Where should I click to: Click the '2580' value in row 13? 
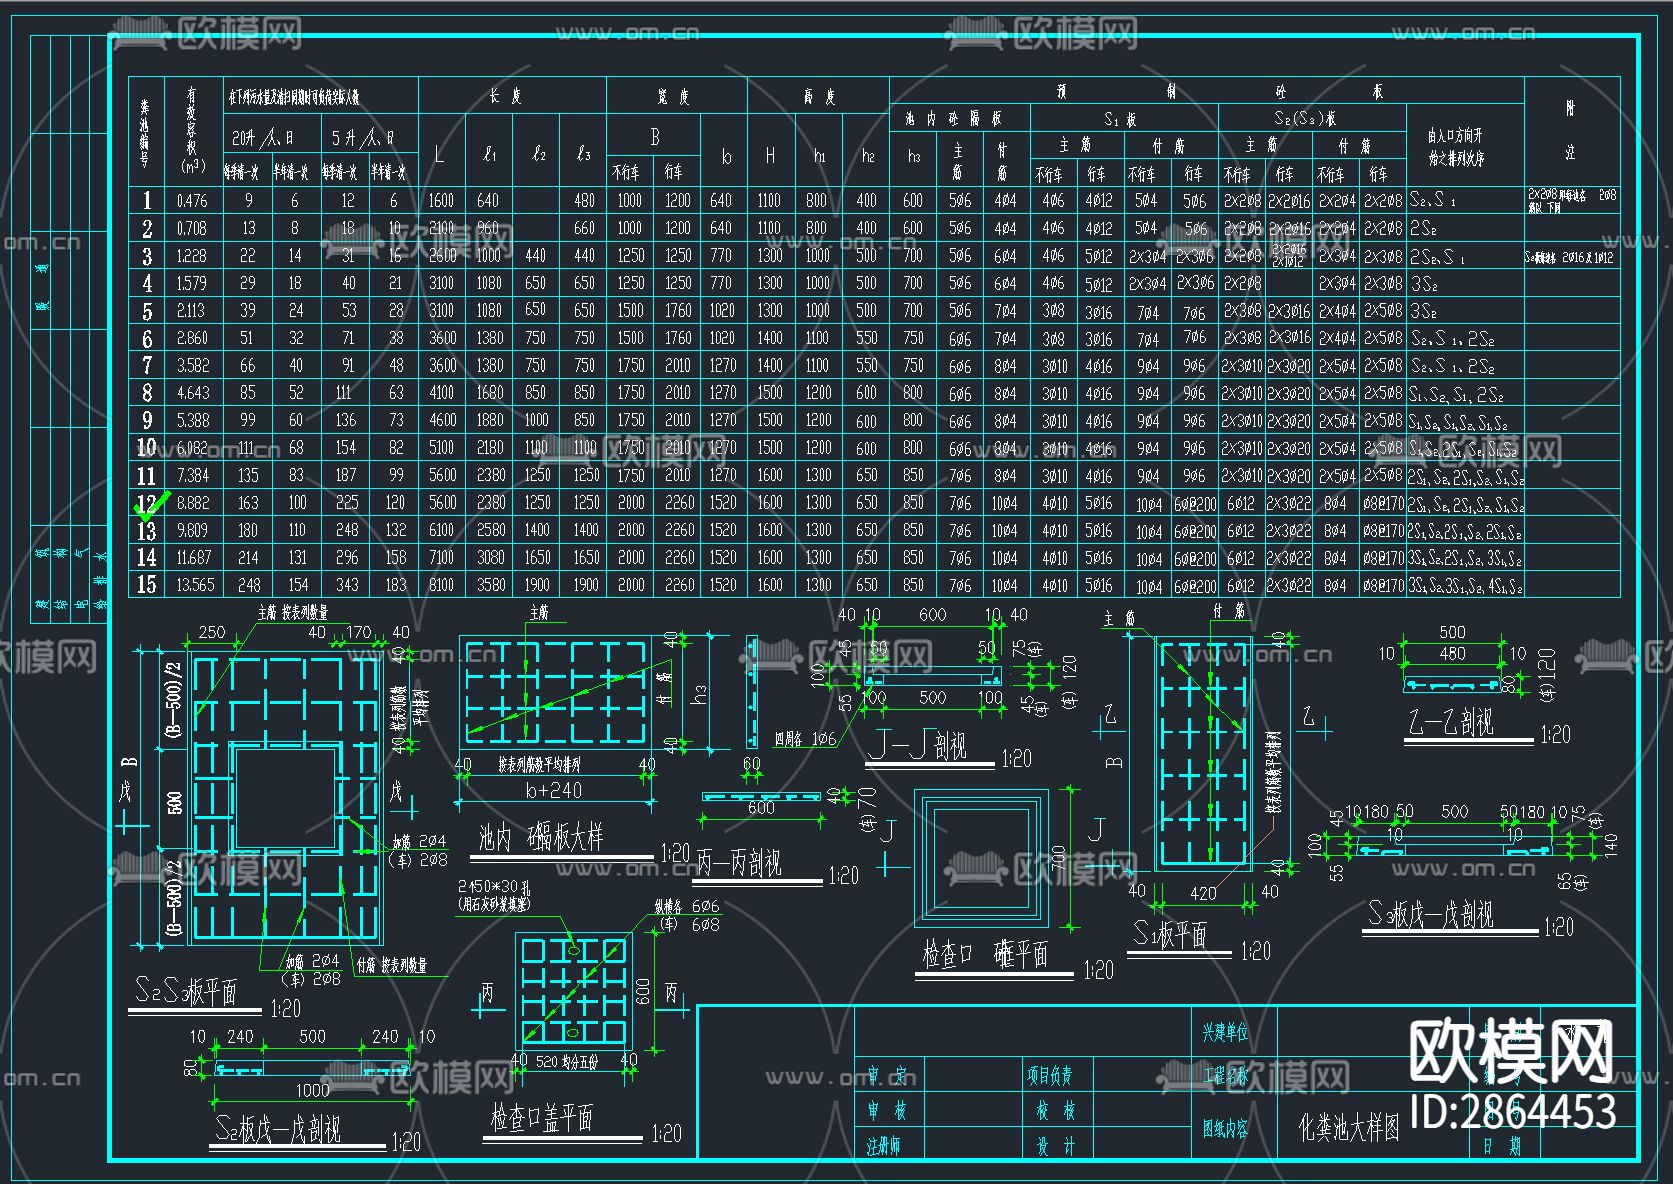pyautogui.click(x=490, y=530)
